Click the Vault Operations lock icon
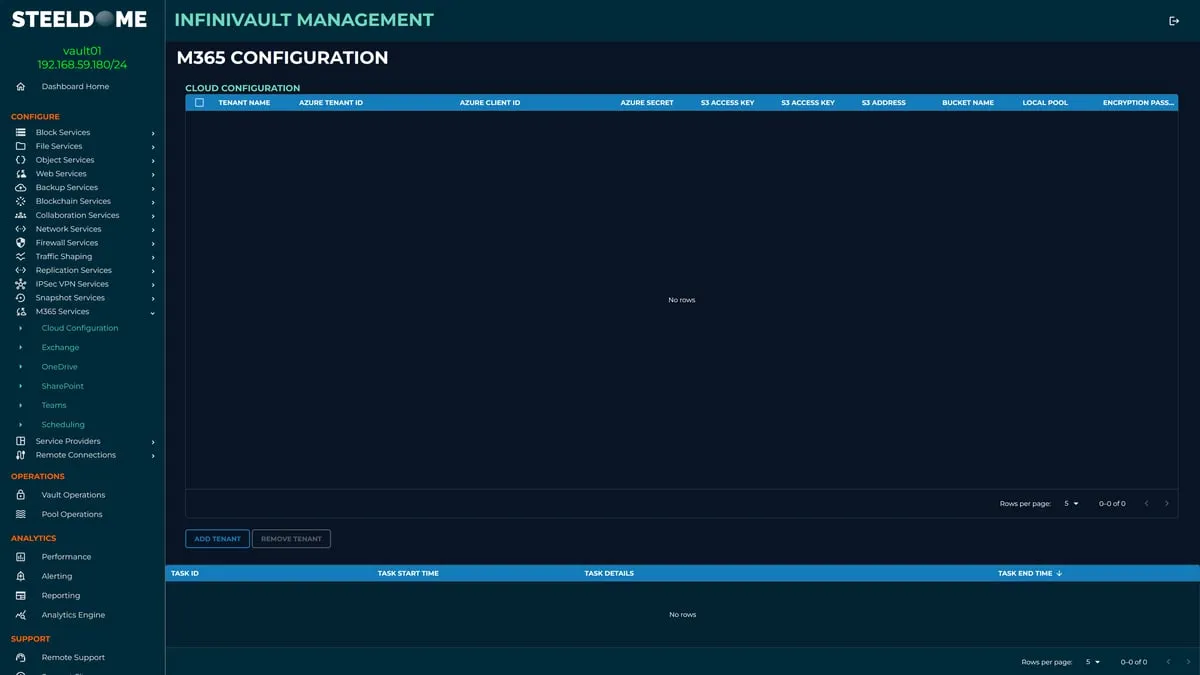The height and width of the screenshot is (675, 1200). pos(22,494)
